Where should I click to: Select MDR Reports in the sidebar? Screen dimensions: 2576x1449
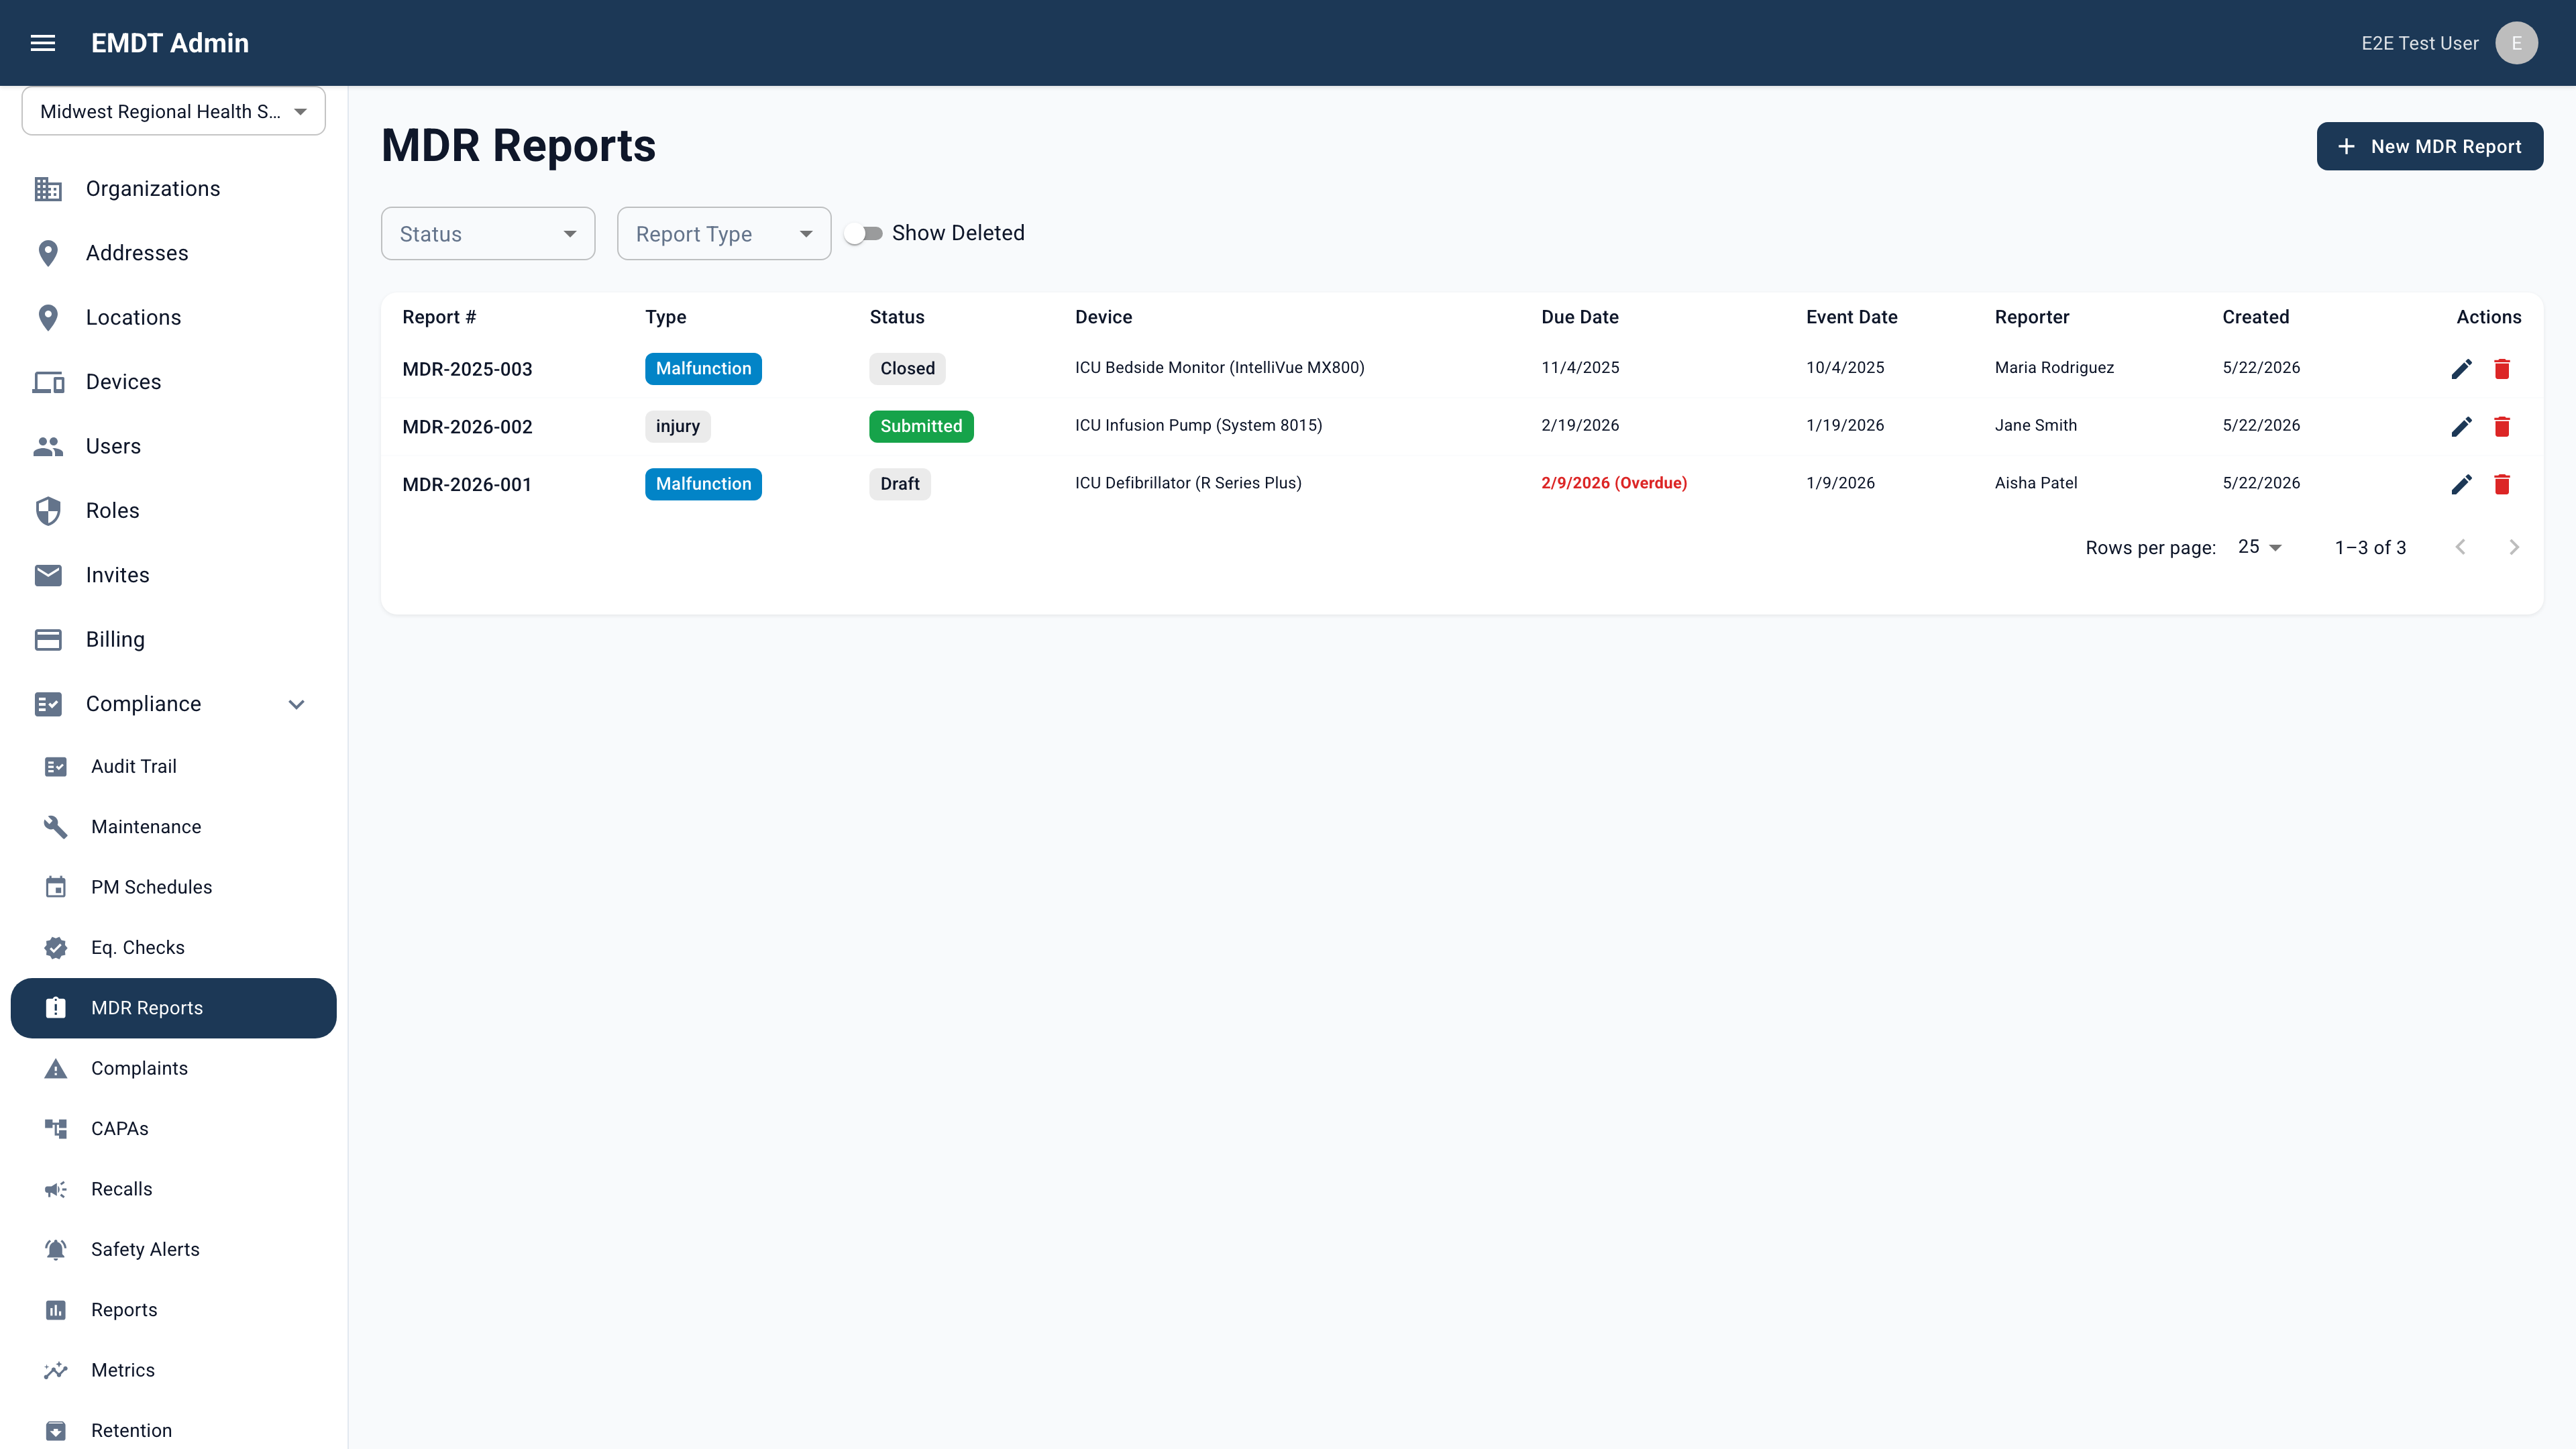coord(173,1008)
